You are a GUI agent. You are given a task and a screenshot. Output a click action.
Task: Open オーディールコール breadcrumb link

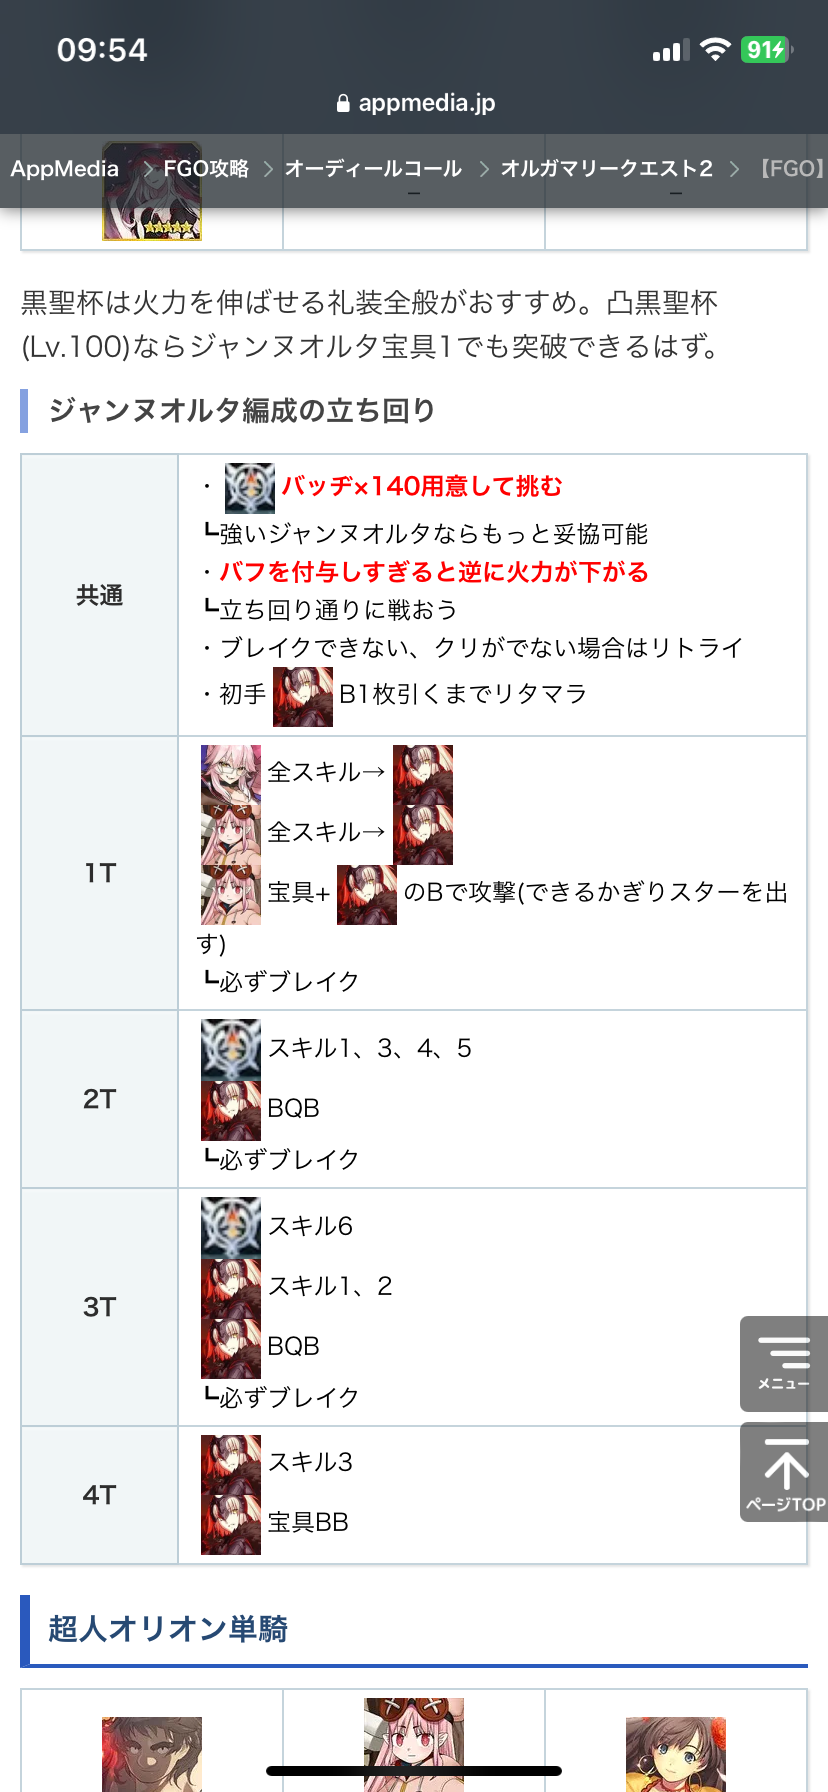pos(373,168)
